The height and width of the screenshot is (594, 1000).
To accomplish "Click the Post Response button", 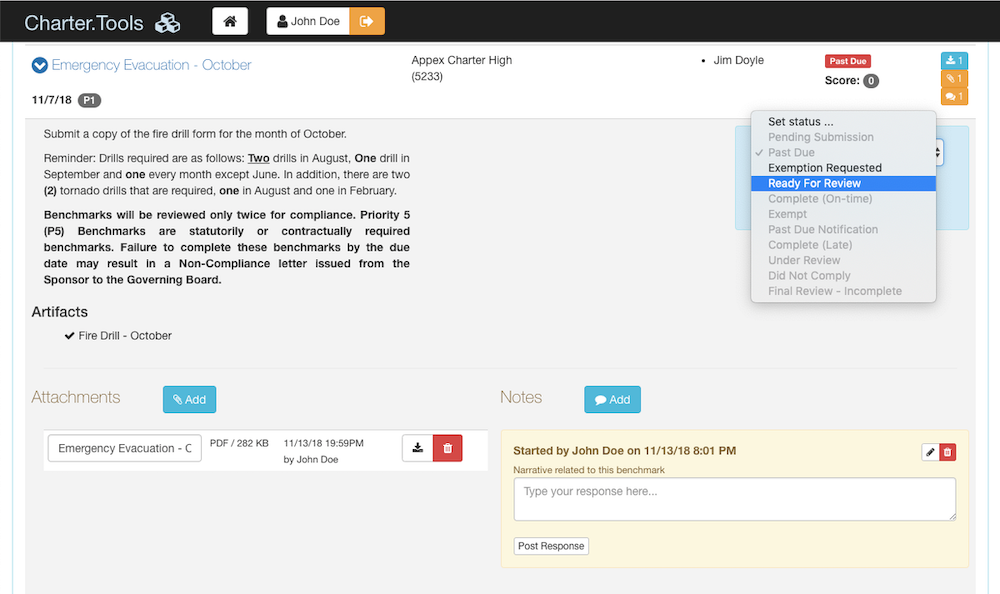I will point(551,546).
